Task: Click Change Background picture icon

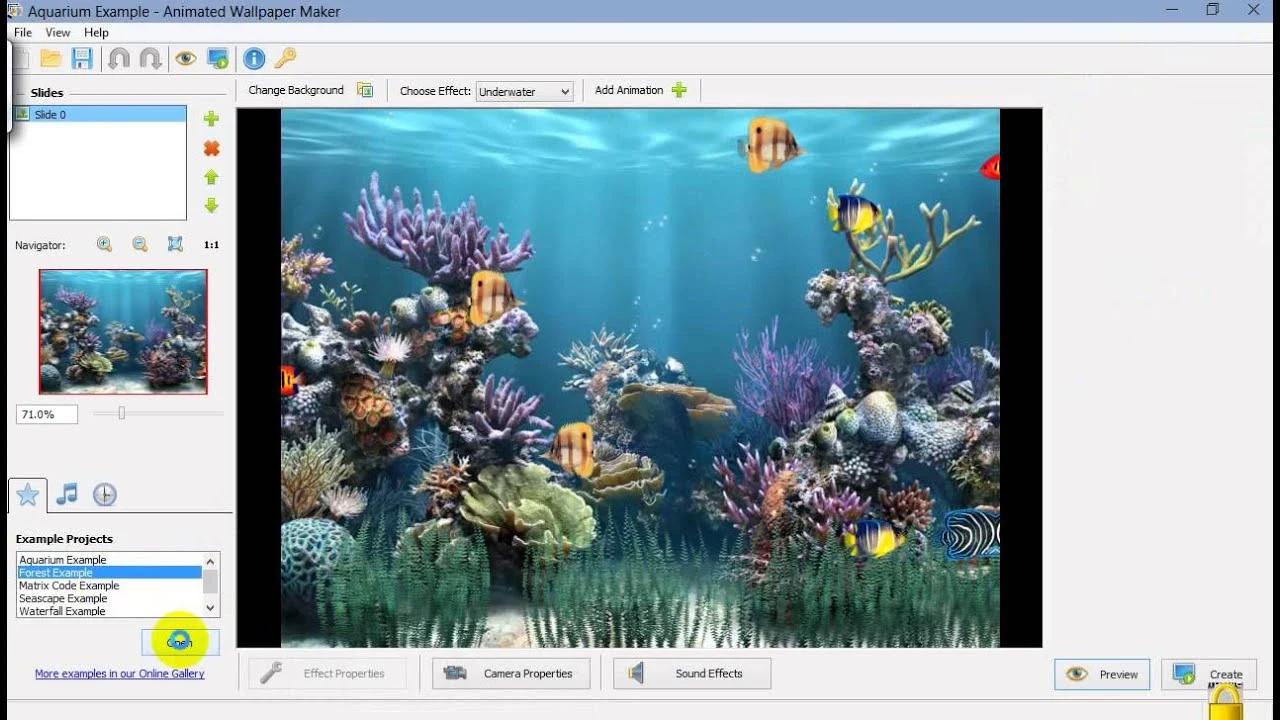Action: pyautogui.click(x=365, y=90)
